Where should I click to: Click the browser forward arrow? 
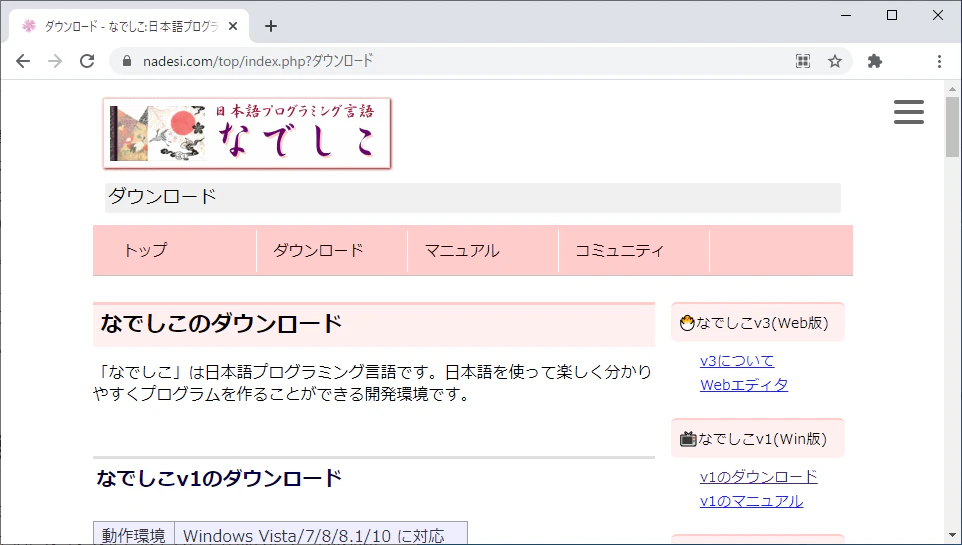55,61
